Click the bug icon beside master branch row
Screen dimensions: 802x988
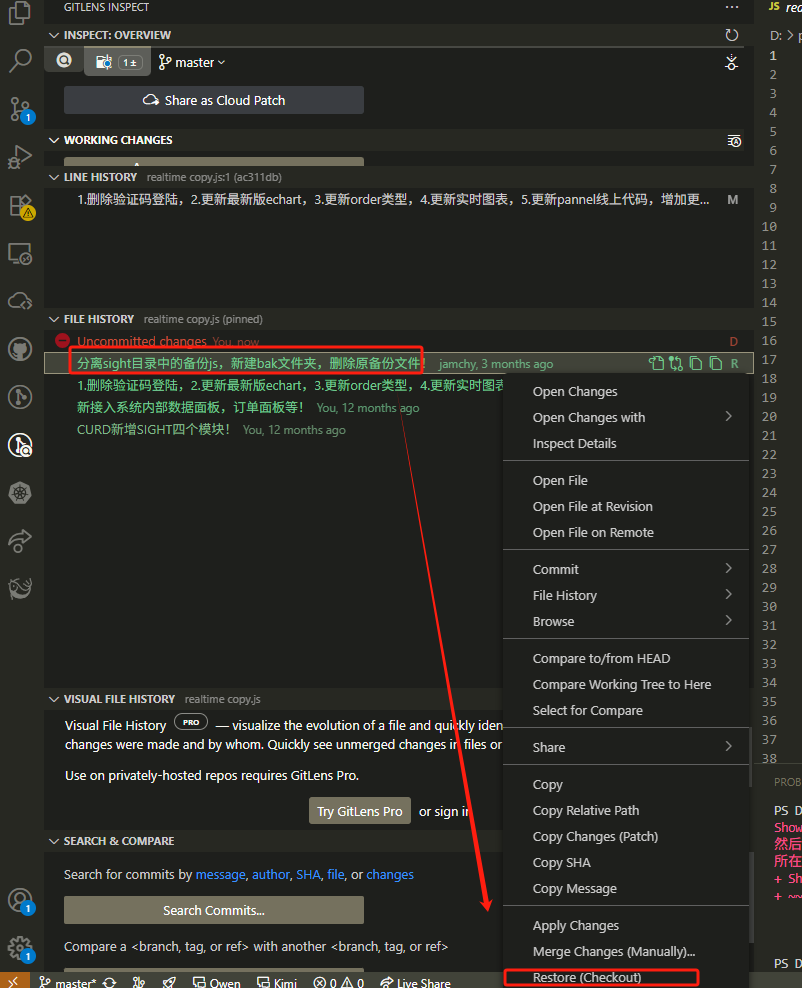coord(731,62)
